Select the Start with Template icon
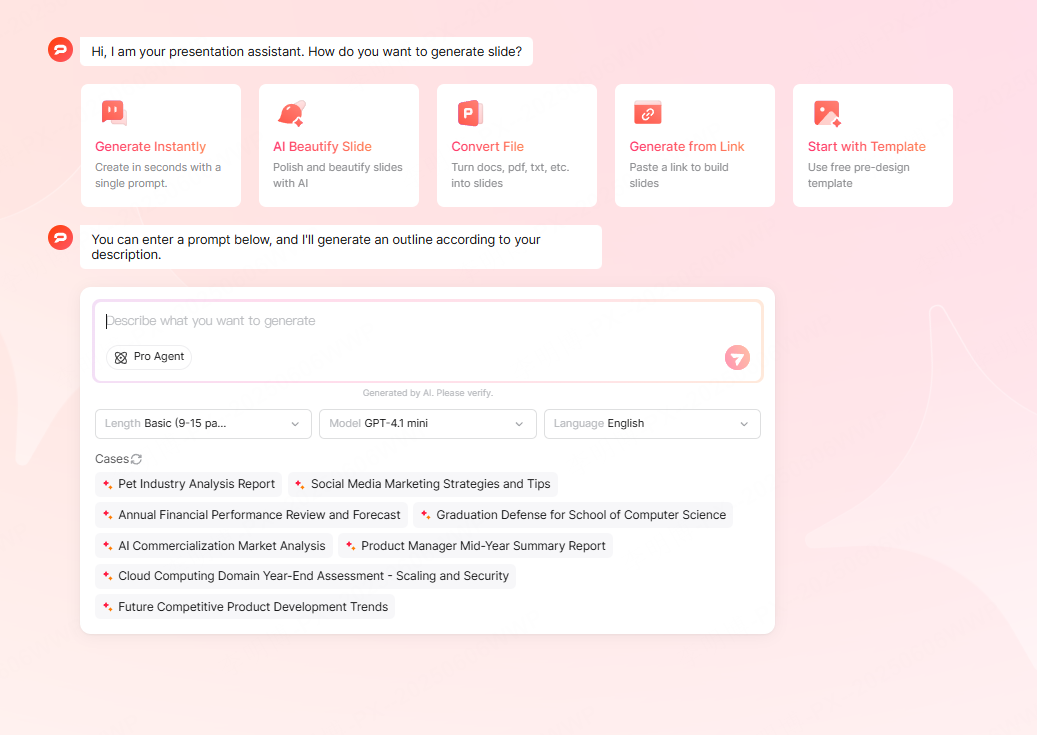This screenshot has height=735, width=1037. pos(825,112)
